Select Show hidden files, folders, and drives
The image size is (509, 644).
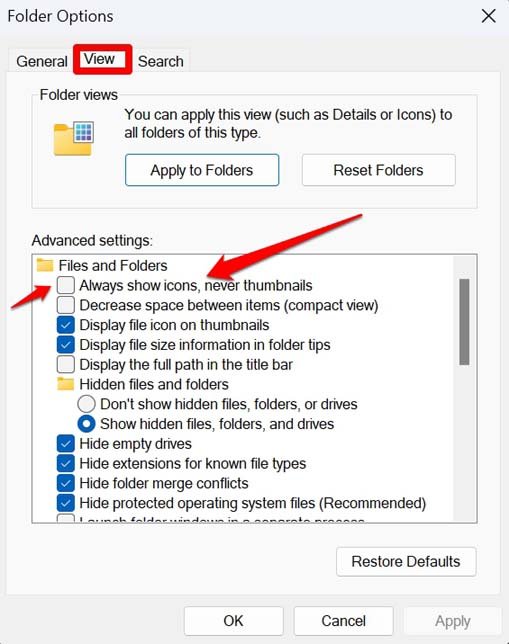[x=86, y=424]
